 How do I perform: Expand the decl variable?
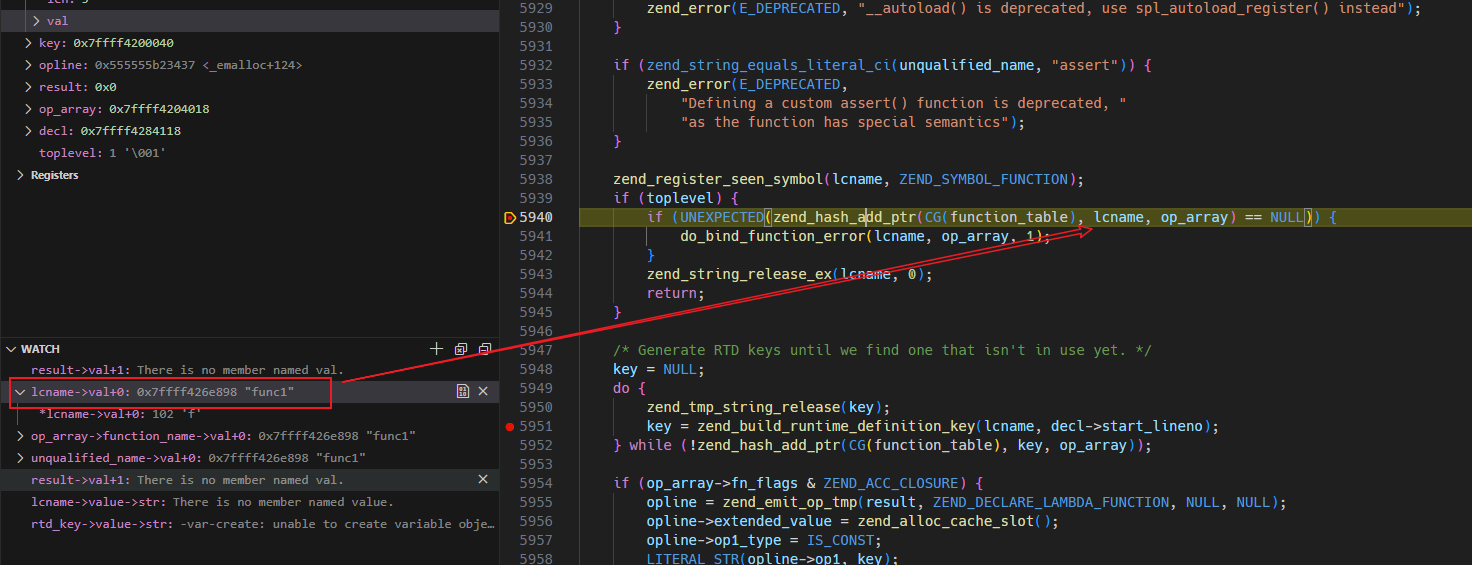28,131
